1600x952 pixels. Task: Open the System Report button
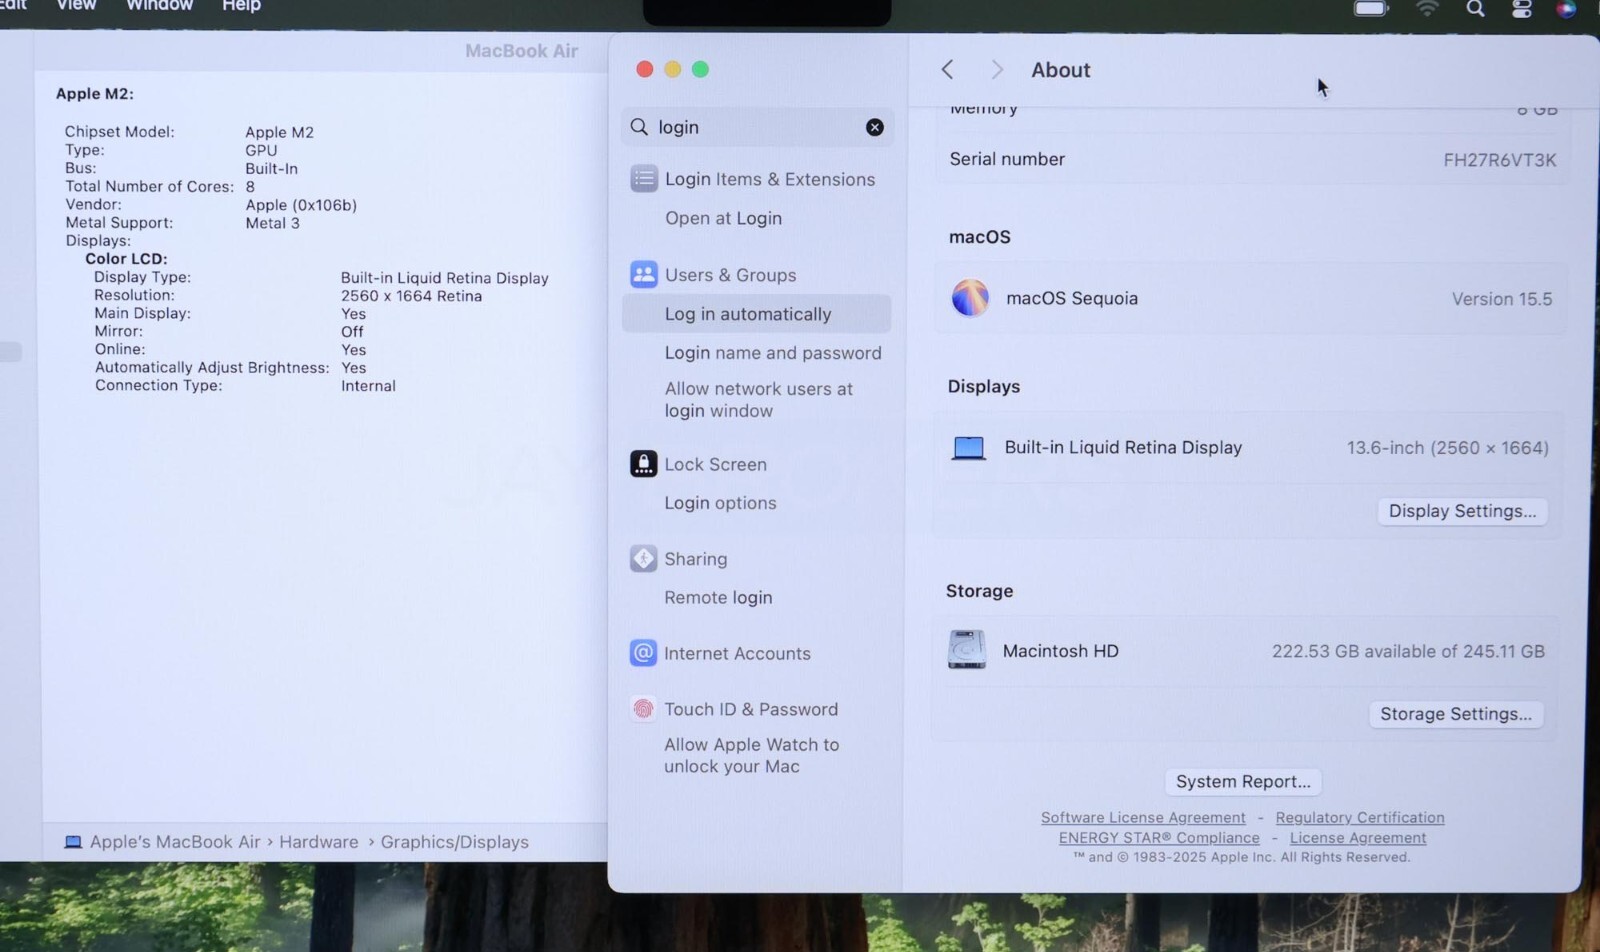1243,781
